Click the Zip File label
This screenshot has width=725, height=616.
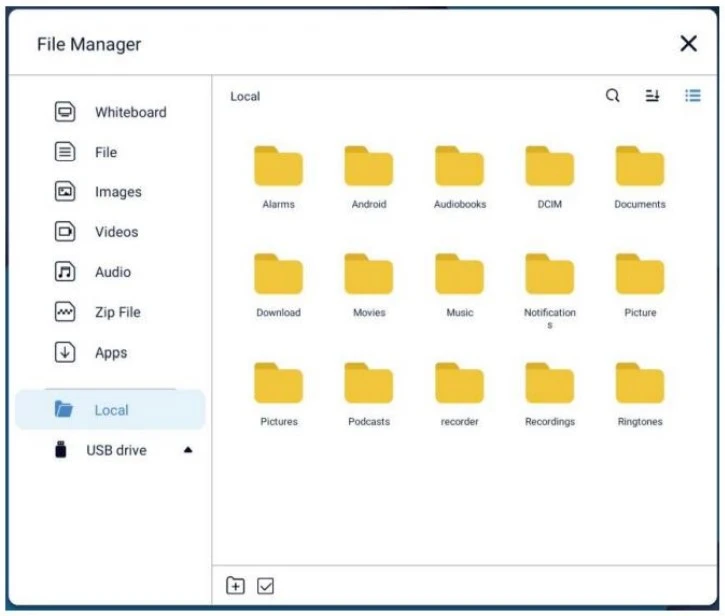[118, 312]
